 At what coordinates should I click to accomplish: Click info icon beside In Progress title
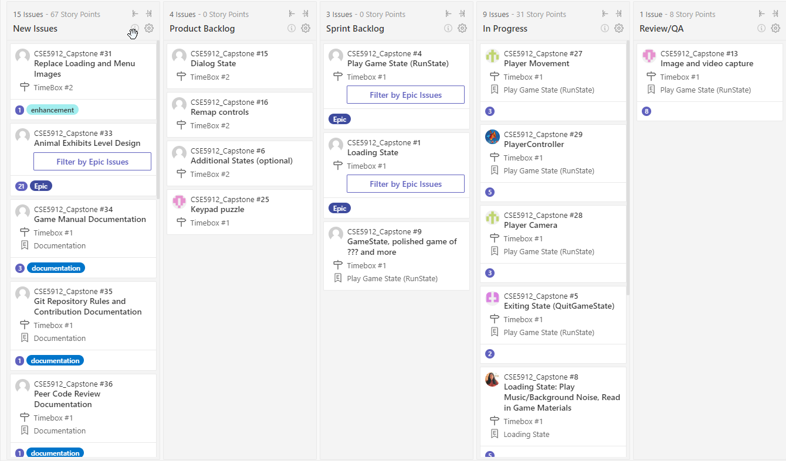[605, 29]
